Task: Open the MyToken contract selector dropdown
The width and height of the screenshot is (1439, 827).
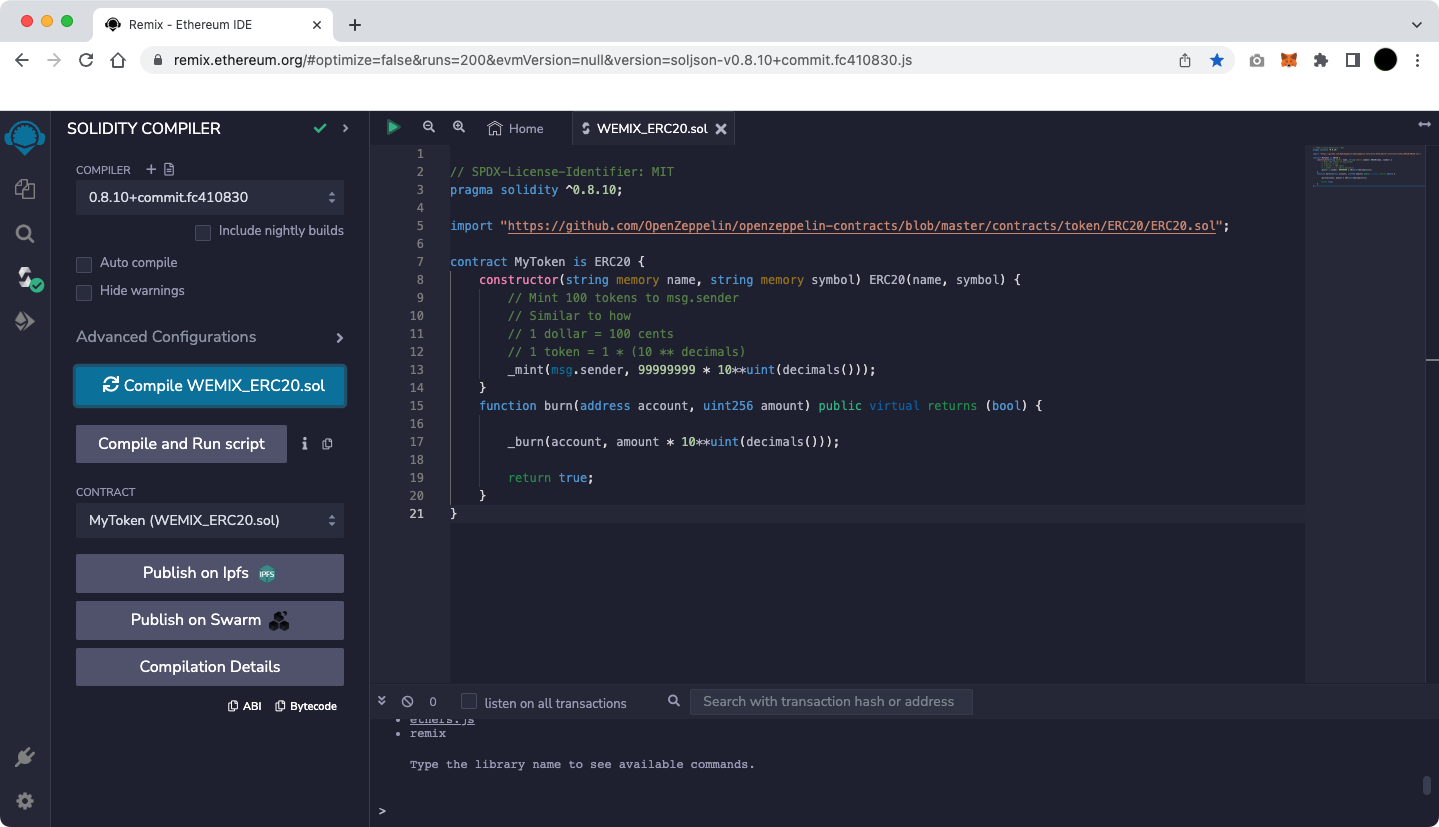Action: (x=210, y=520)
